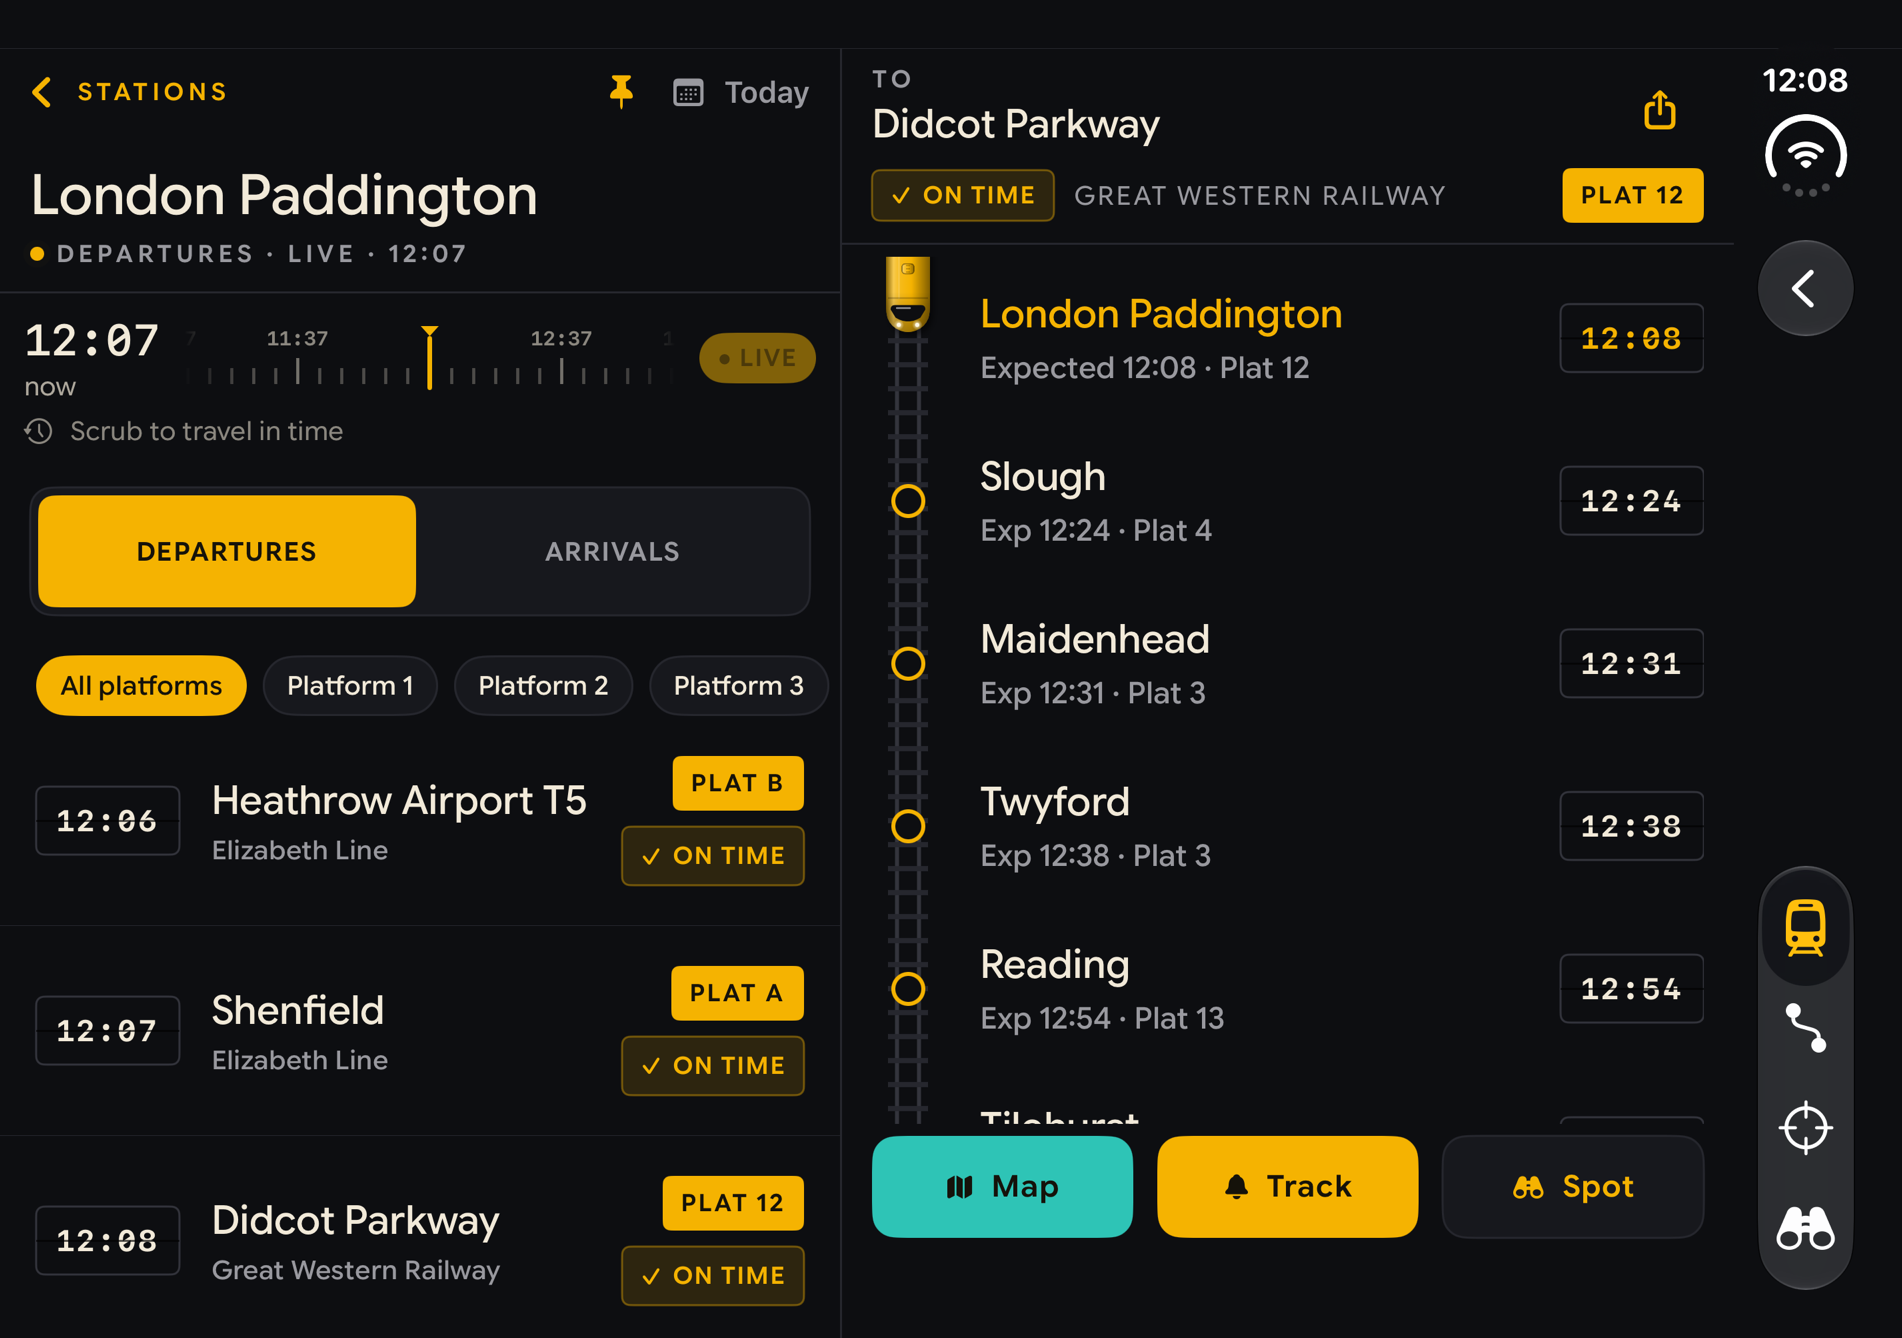
Task: Click the PLAT B badge for Heathrow
Action: (737, 783)
